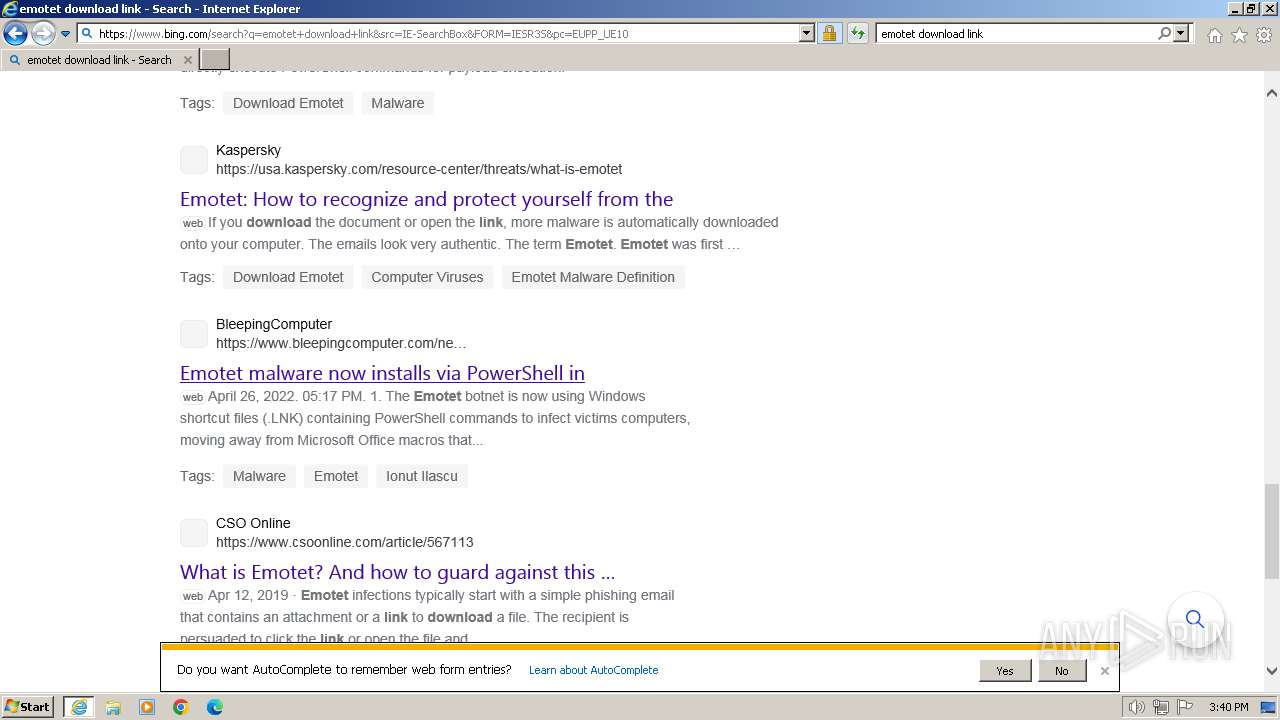Click the 'Ionut Ilascu' tag
1280x720 pixels.
click(x=422, y=476)
